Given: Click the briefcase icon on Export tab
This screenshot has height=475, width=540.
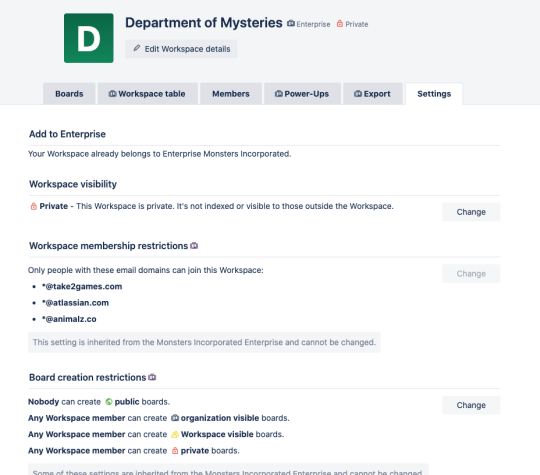Looking at the screenshot, I should [x=358, y=94].
